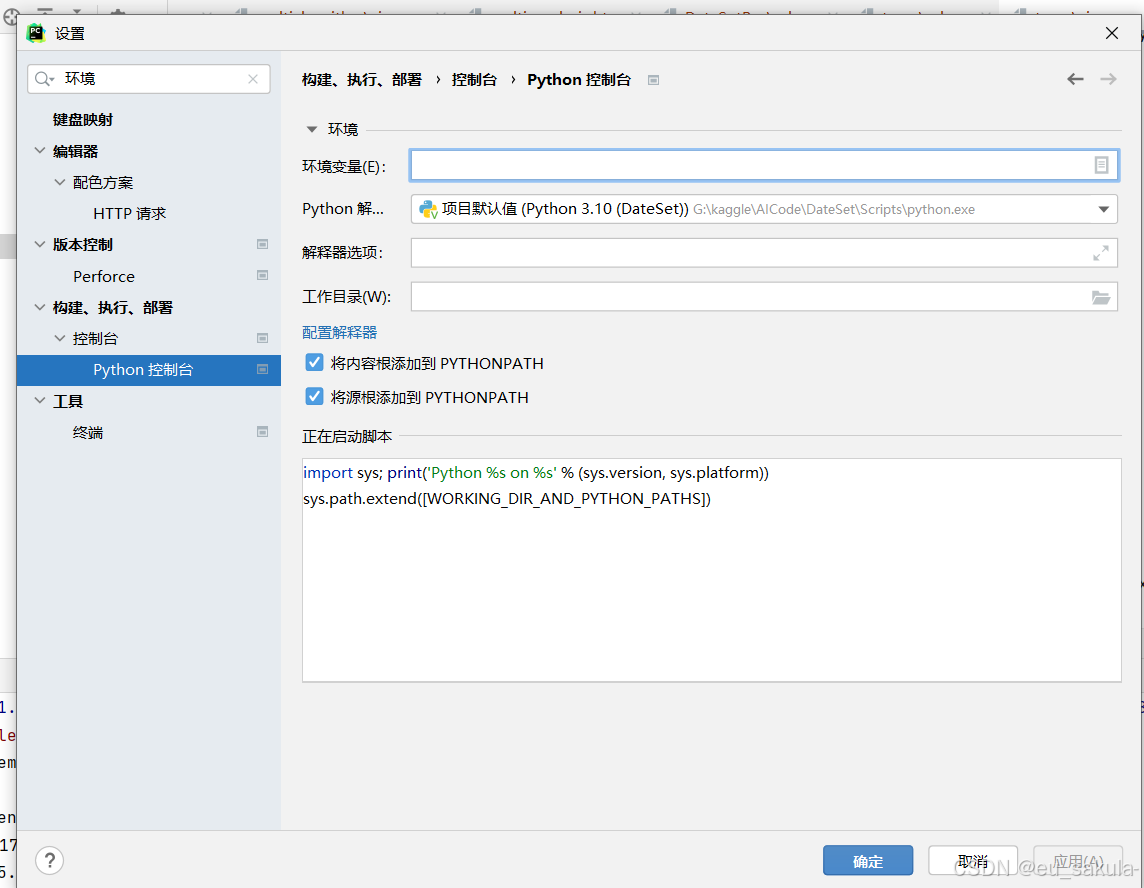Collapse the 环境 section
1144x888 pixels.
pyautogui.click(x=312, y=129)
